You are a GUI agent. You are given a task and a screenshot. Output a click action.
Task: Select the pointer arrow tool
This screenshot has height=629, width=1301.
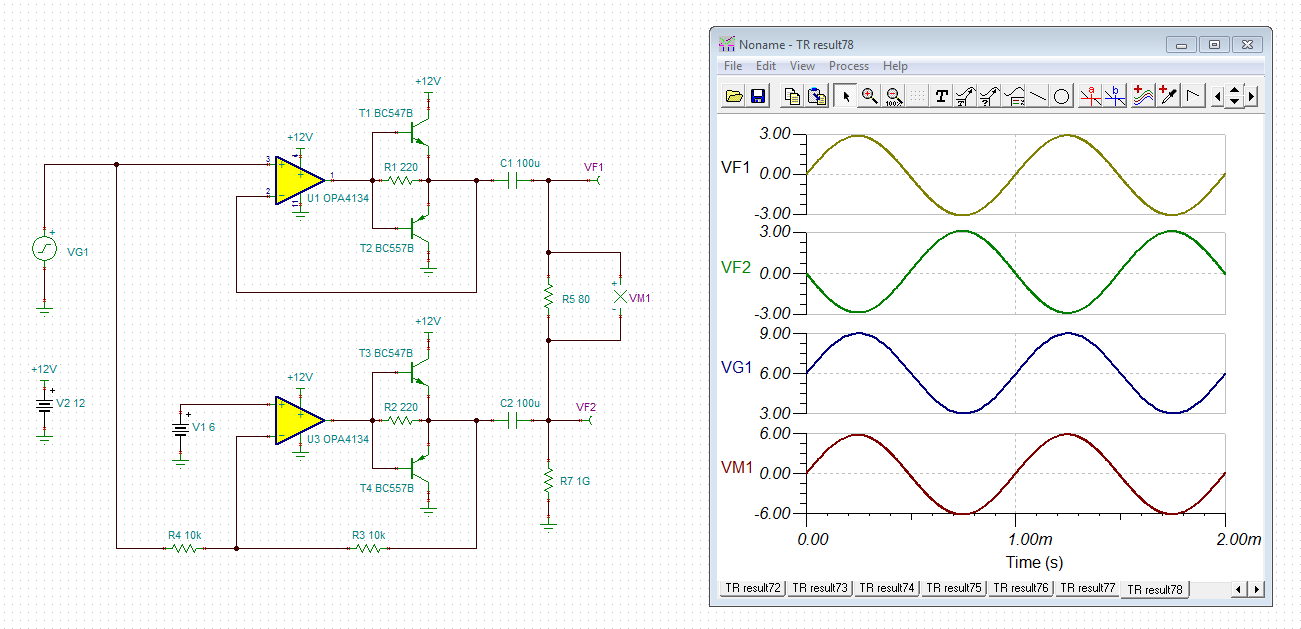pyautogui.click(x=846, y=96)
